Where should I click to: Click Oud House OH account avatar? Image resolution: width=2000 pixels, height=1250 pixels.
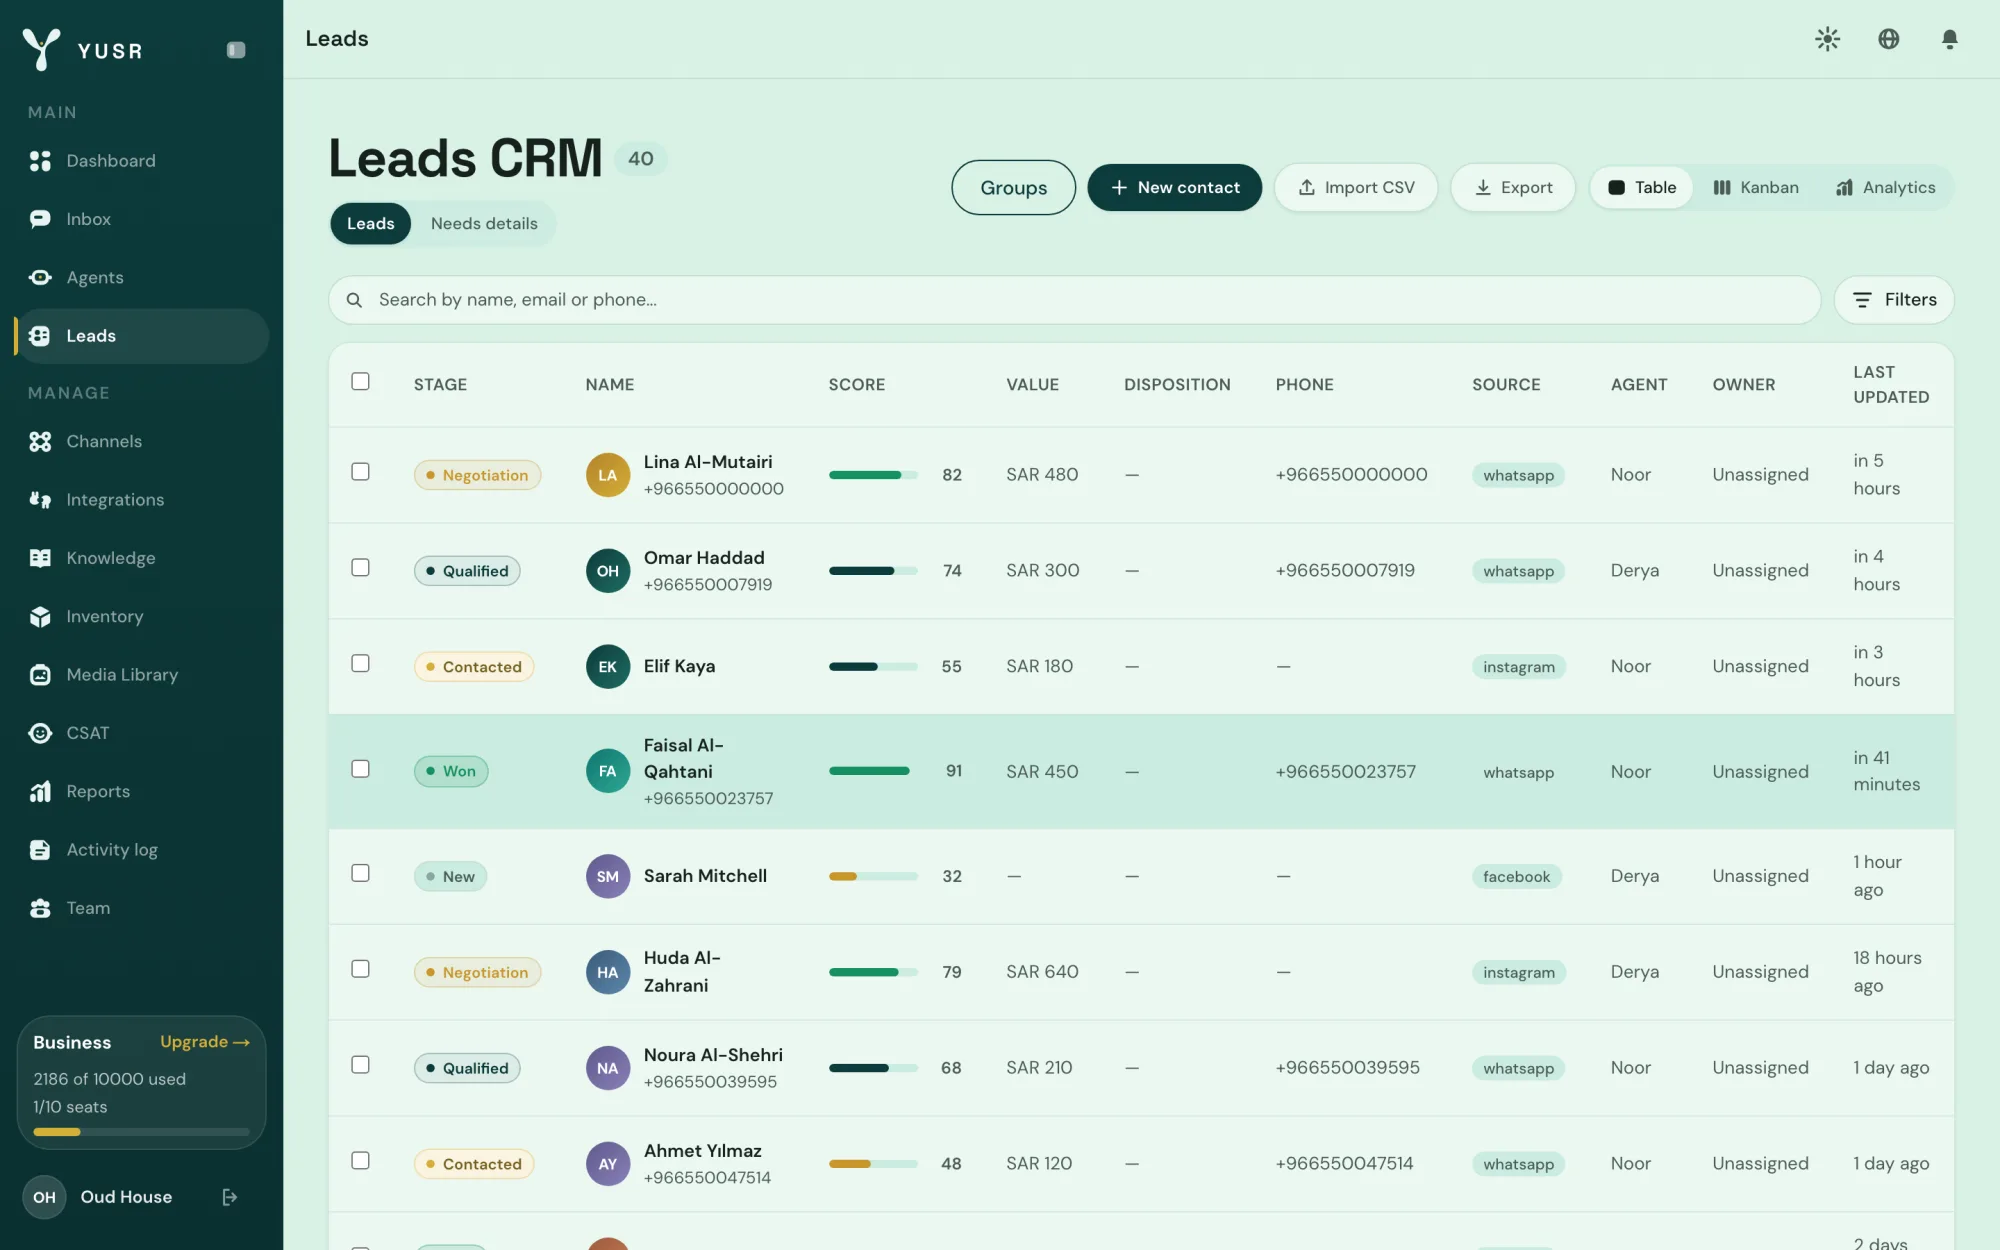coord(45,1197)
